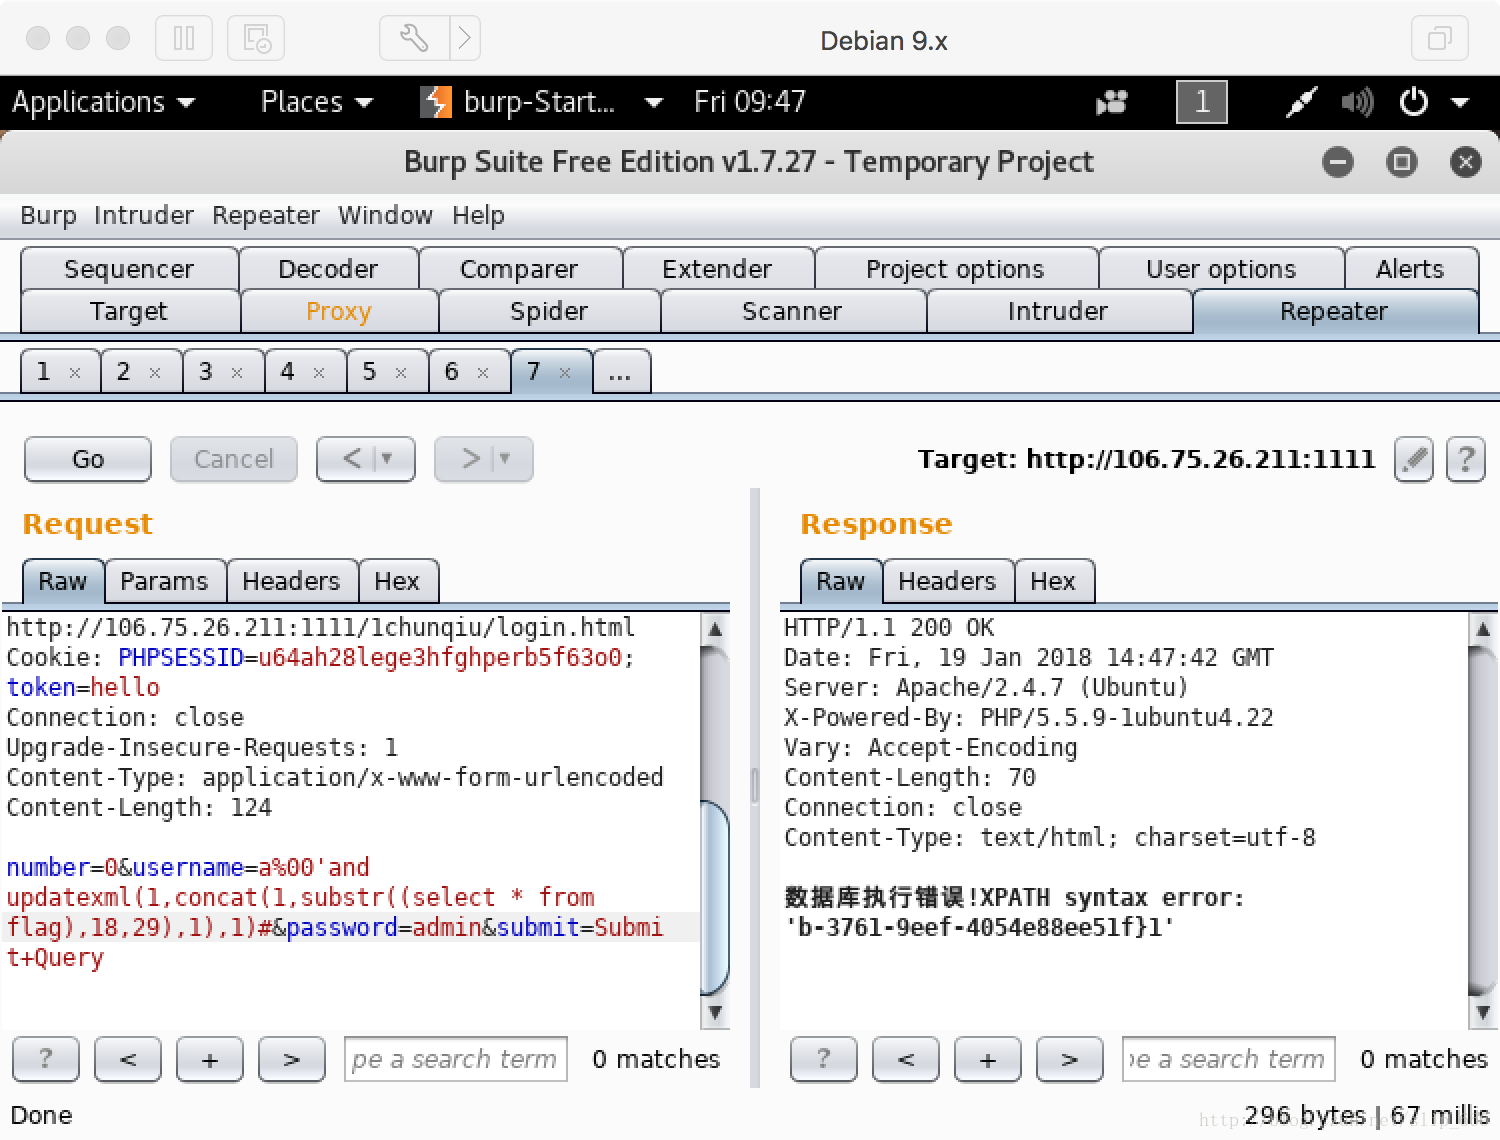Open the Help menu

478,215
